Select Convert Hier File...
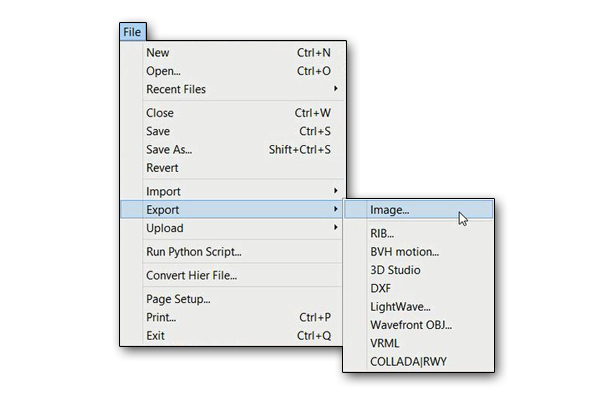Screen dimensions: 600x410 [233, 275]
